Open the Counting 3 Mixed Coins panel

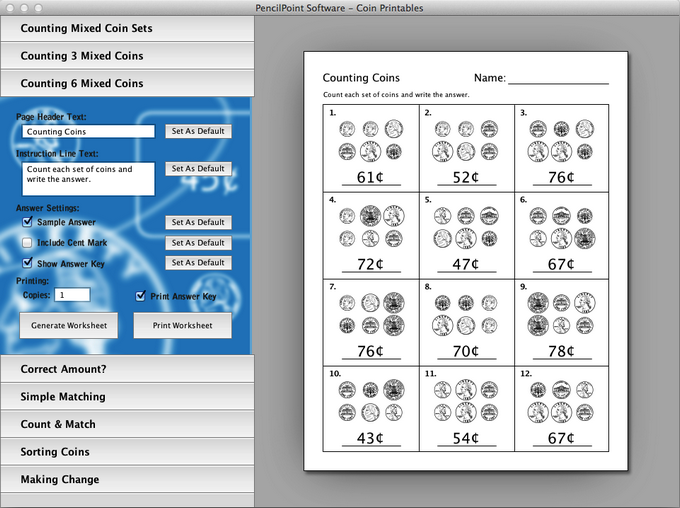coord(127,56)
